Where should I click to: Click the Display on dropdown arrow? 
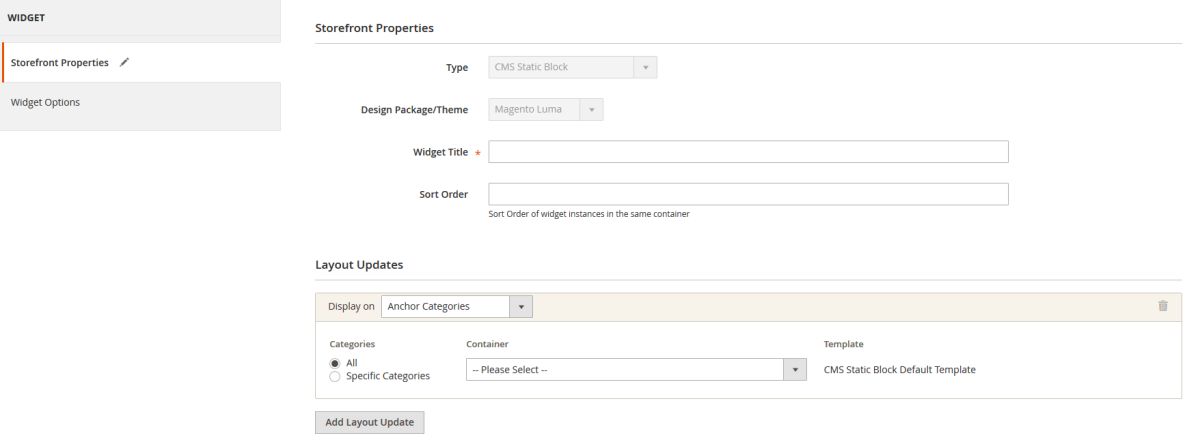click(x=521, y=307)
